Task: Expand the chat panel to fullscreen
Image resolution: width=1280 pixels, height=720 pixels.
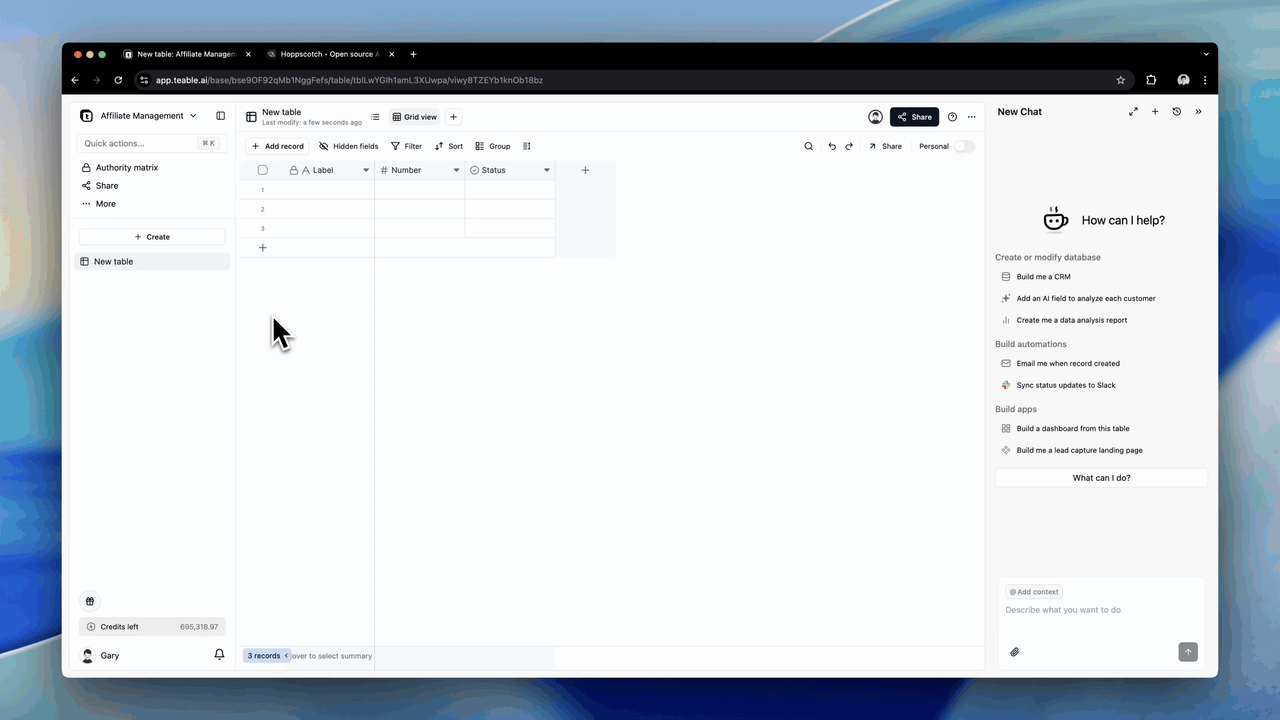Action: [1133, 112]
